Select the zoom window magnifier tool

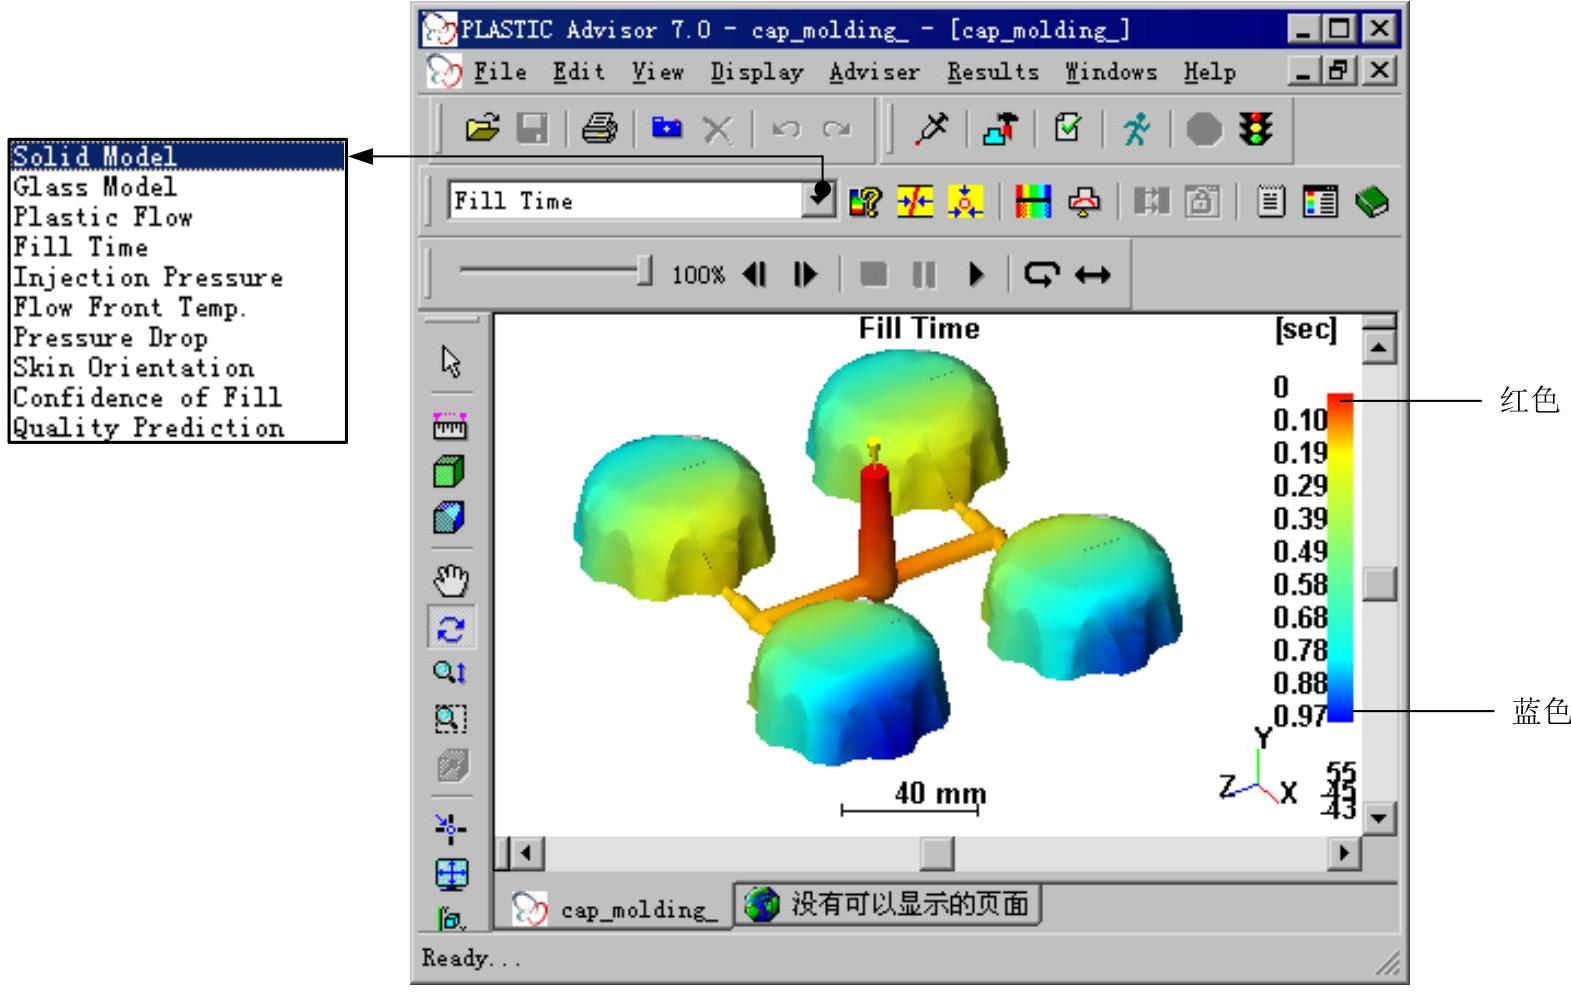pos(450,718)
